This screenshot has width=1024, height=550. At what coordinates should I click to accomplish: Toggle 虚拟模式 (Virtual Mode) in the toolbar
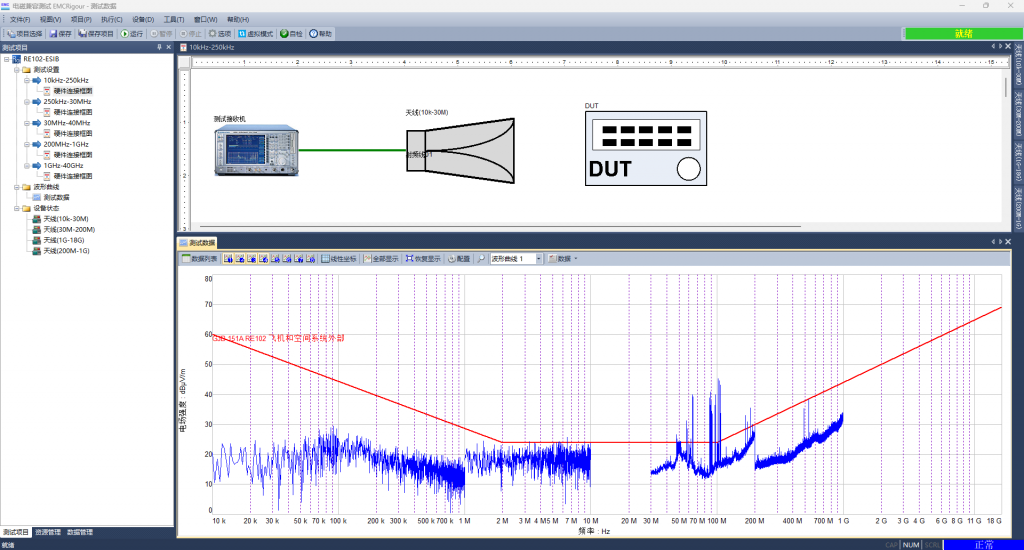pyautogui.click(x=256, y=34)
